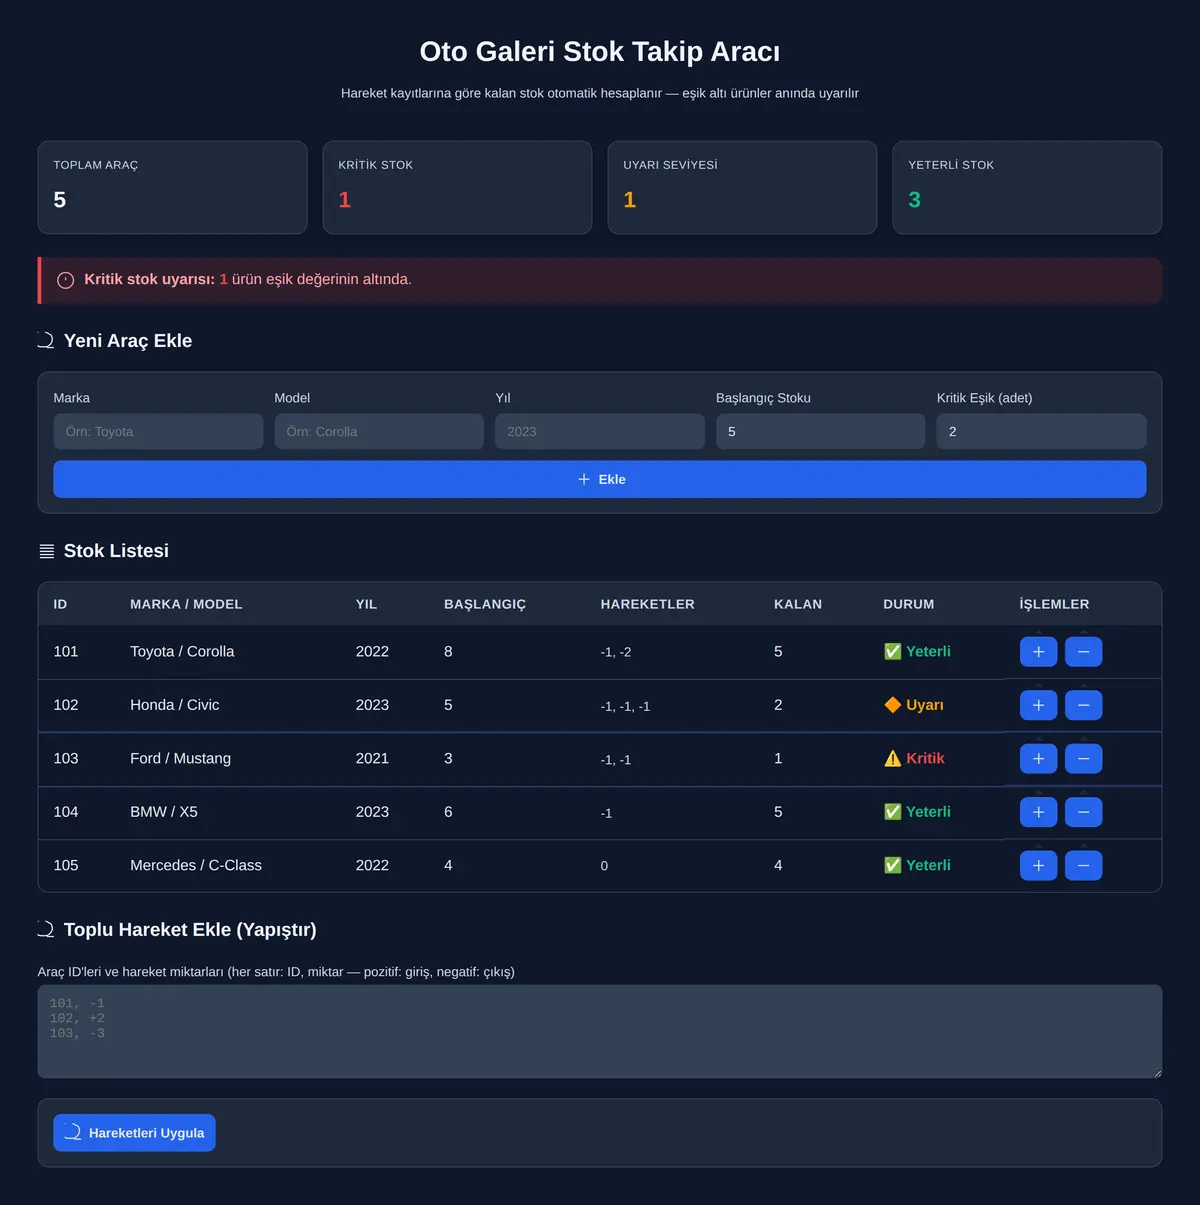Select the Kritik Eşik field
Image resolution: width=1200 pixels, height=1205 pixels.
click(1041, 432)
